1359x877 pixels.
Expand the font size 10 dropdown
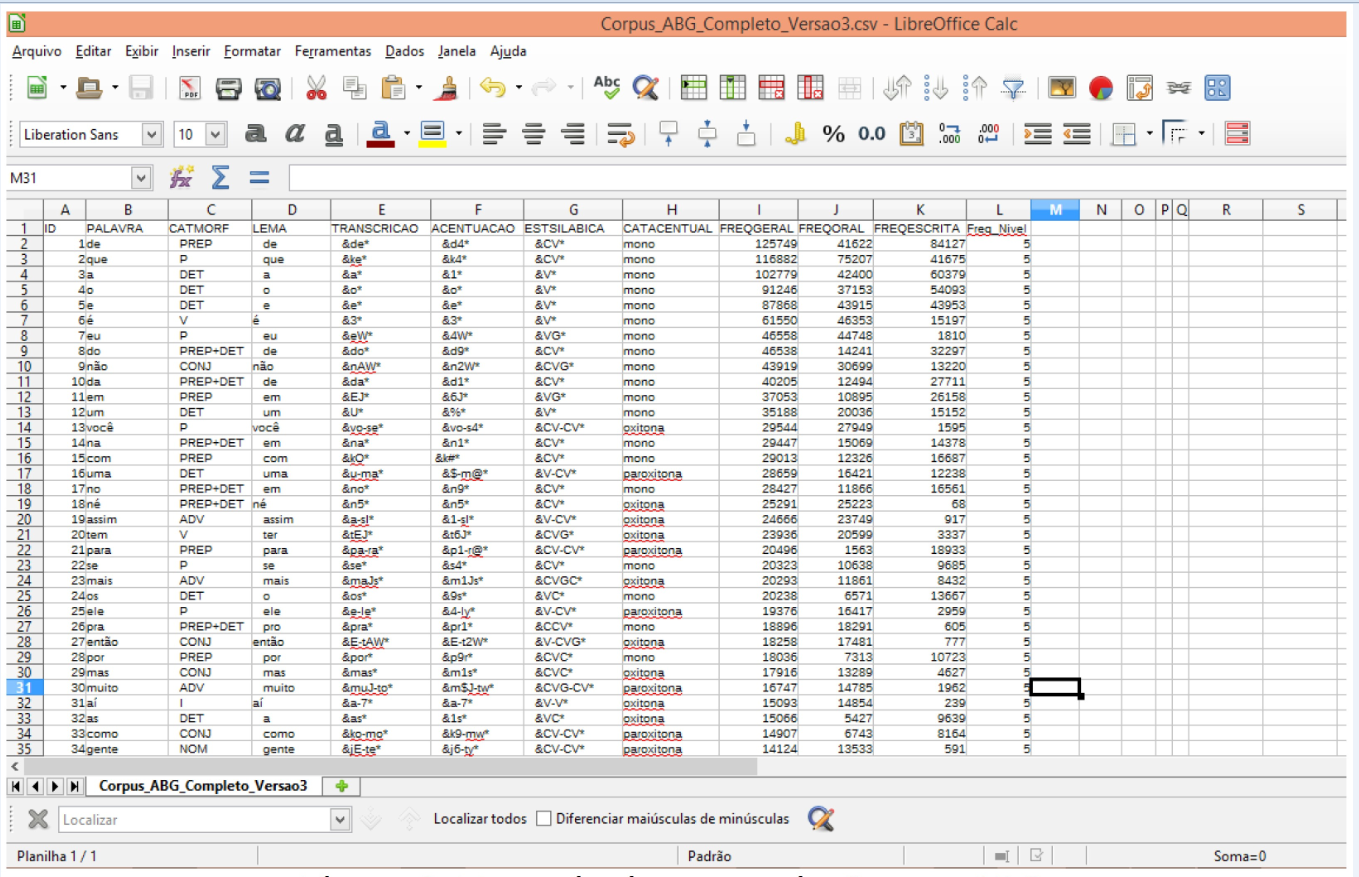215,134
